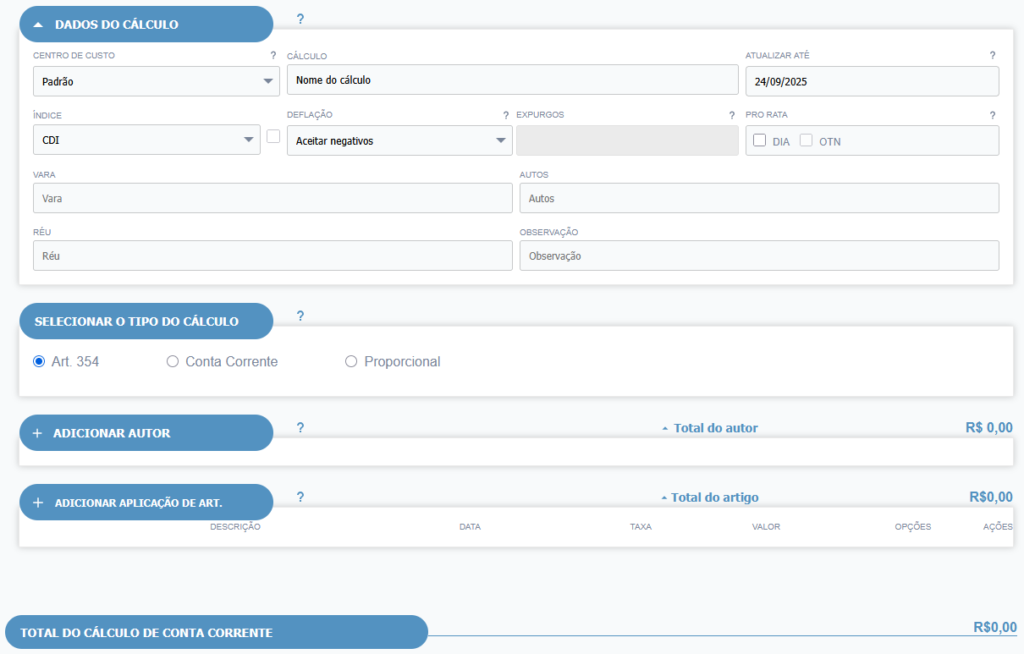
Task: Enable the DIA pro rata checkbox
Action: [760, 141]
